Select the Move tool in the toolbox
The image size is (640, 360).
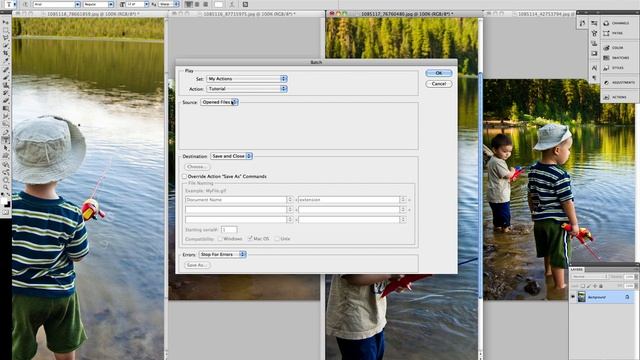coord(6,22)
